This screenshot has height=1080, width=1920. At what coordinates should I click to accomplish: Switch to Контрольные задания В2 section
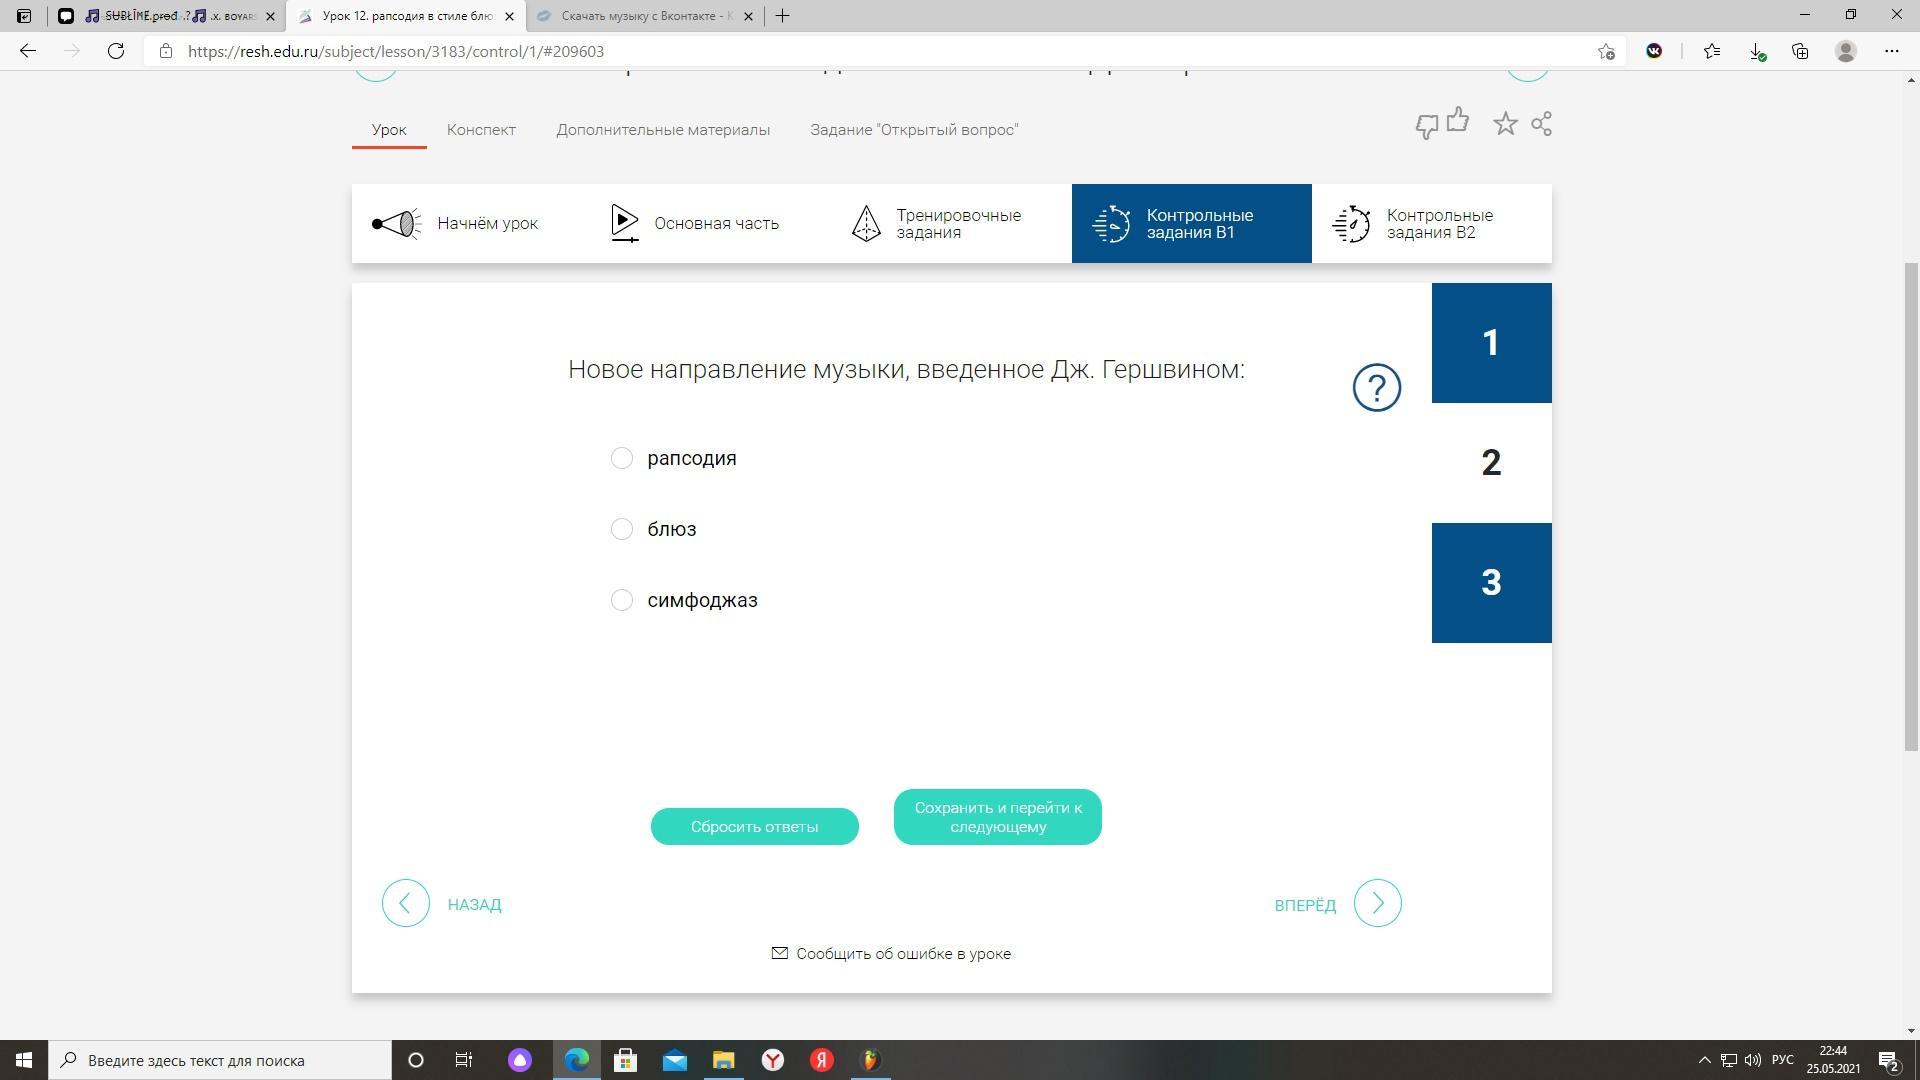pyautogui.click(x=1431, y=224)
